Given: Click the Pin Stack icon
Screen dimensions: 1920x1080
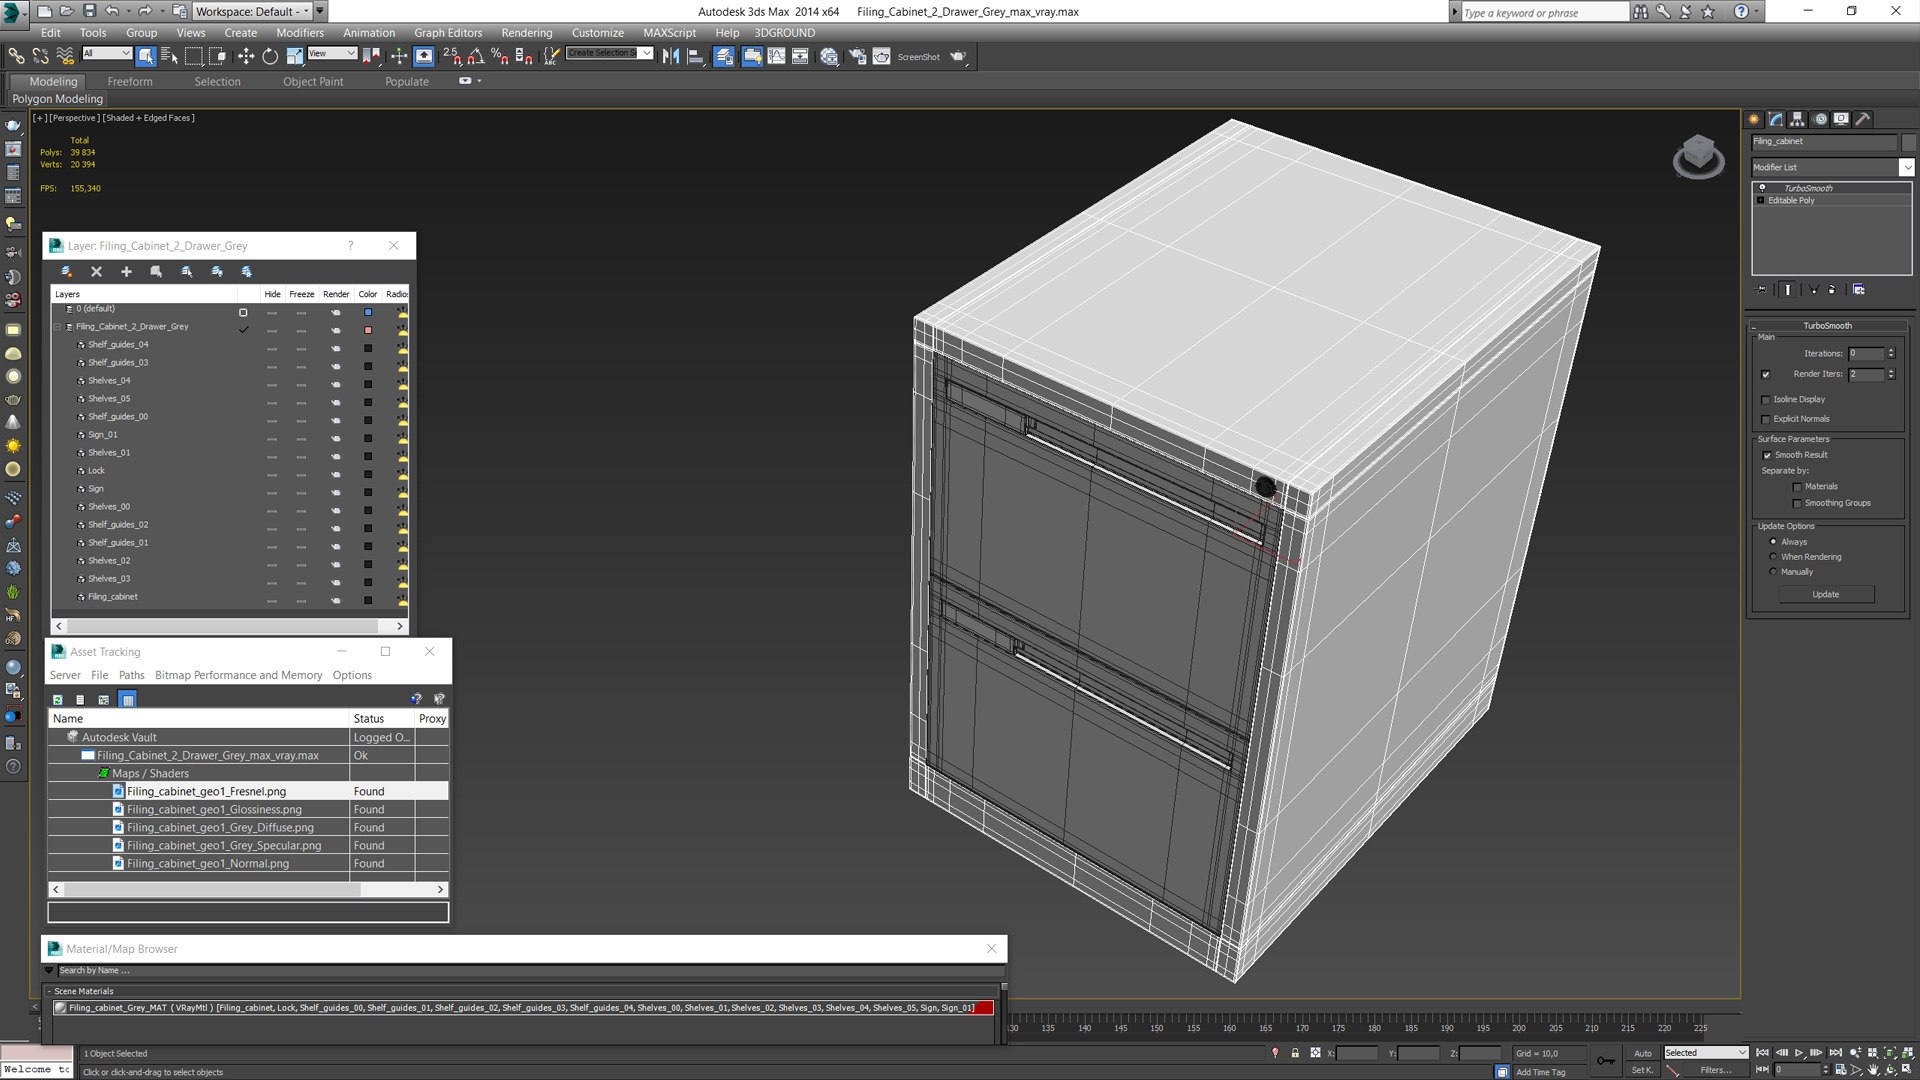Looking at the screenshot, I should pos(1762,289).
